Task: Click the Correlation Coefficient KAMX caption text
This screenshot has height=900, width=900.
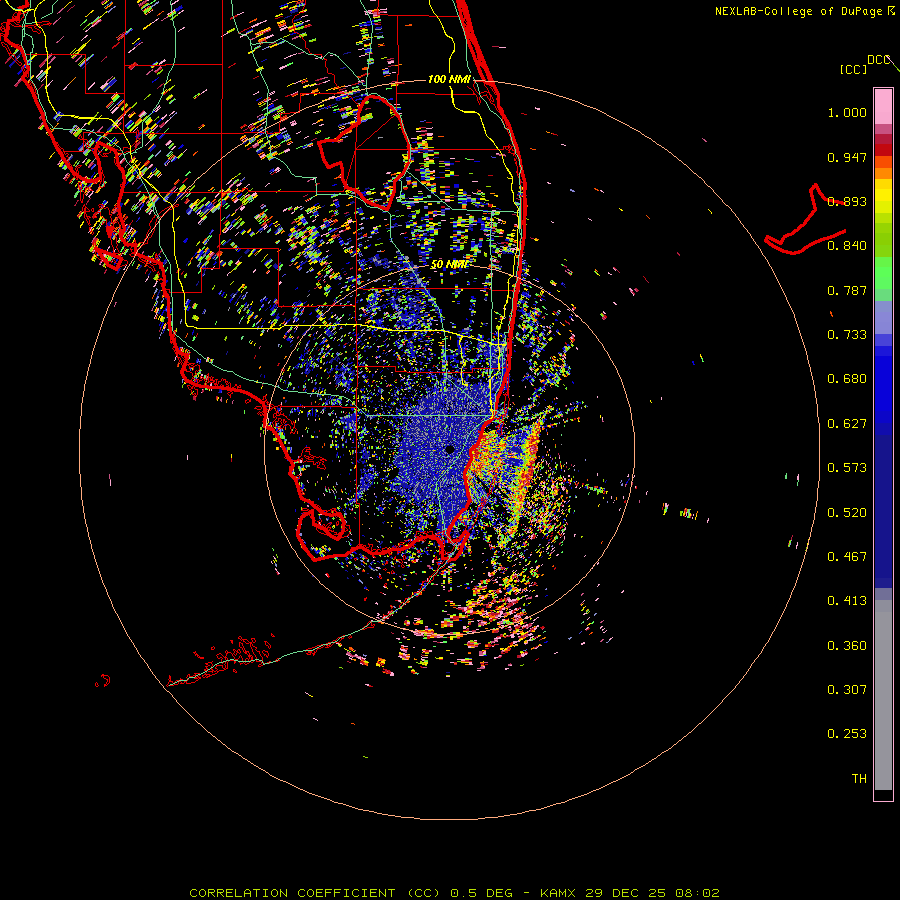Action: click(x=454, y=893)
